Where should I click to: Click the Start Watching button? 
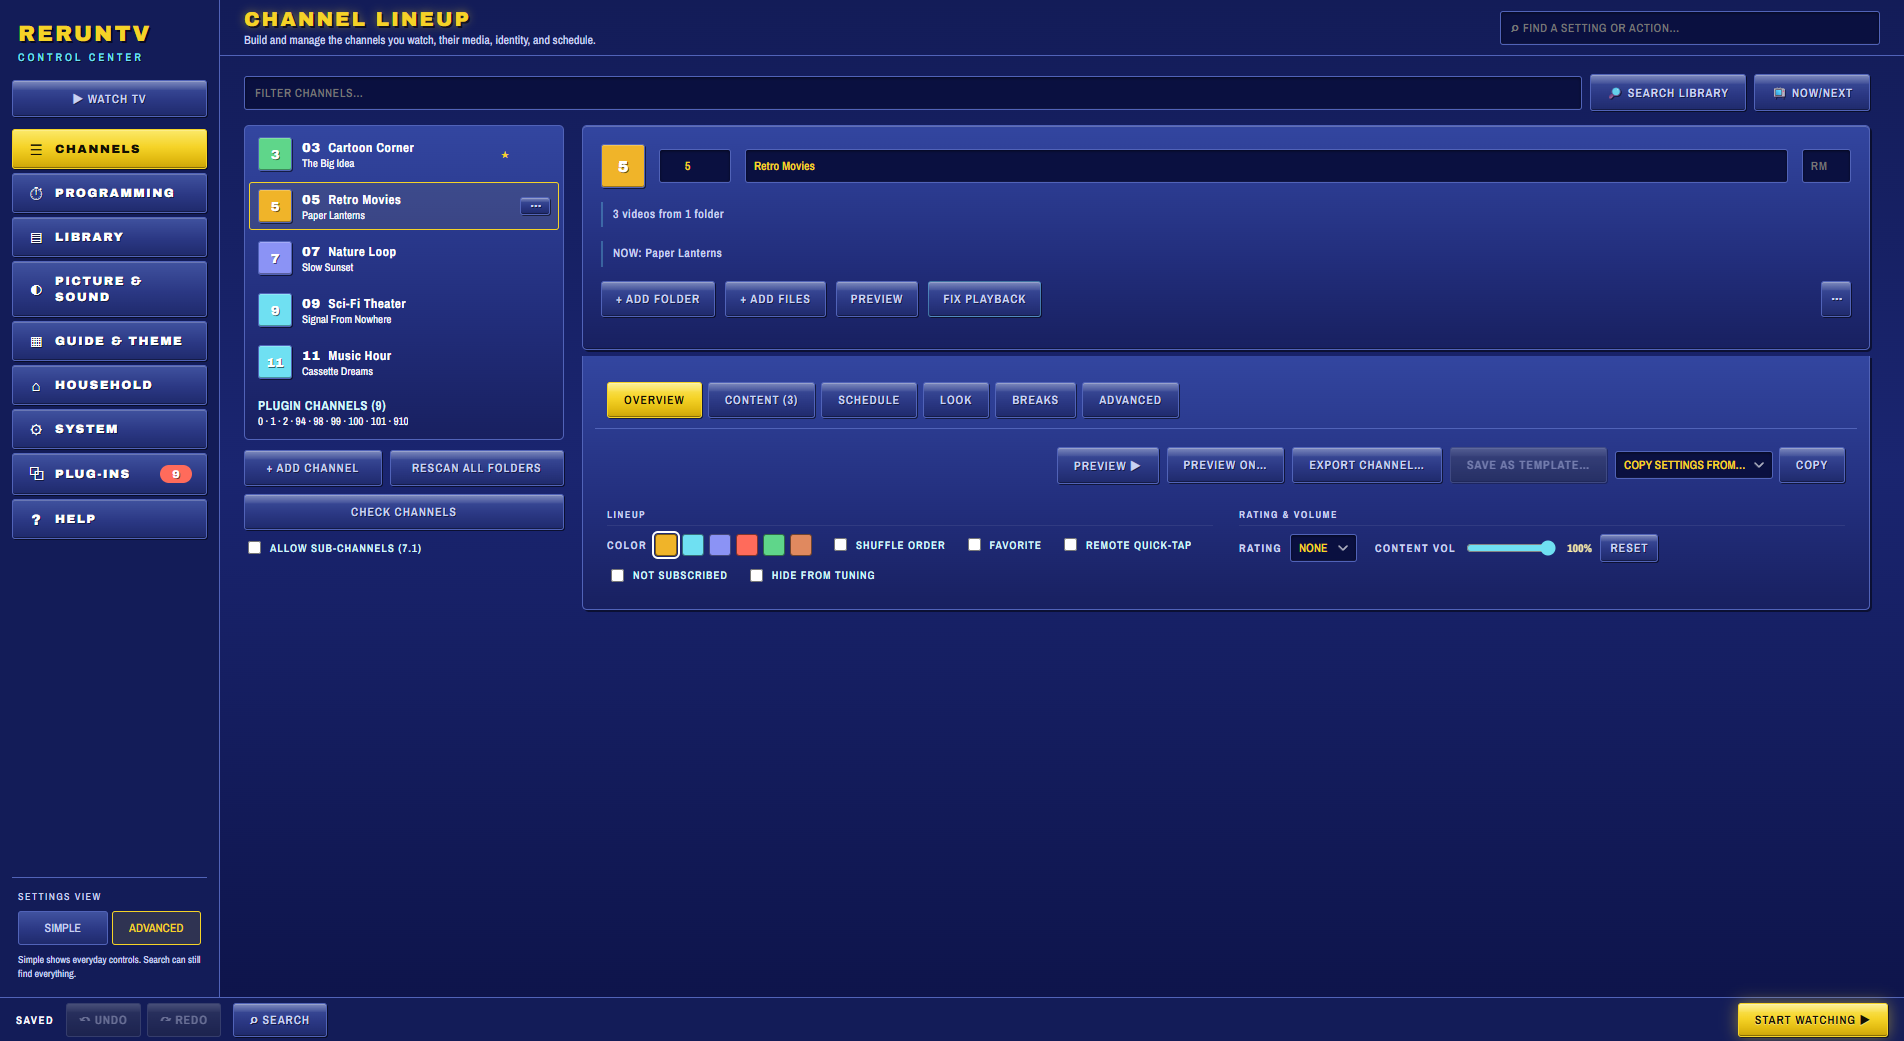[x=1812, y=1020]
